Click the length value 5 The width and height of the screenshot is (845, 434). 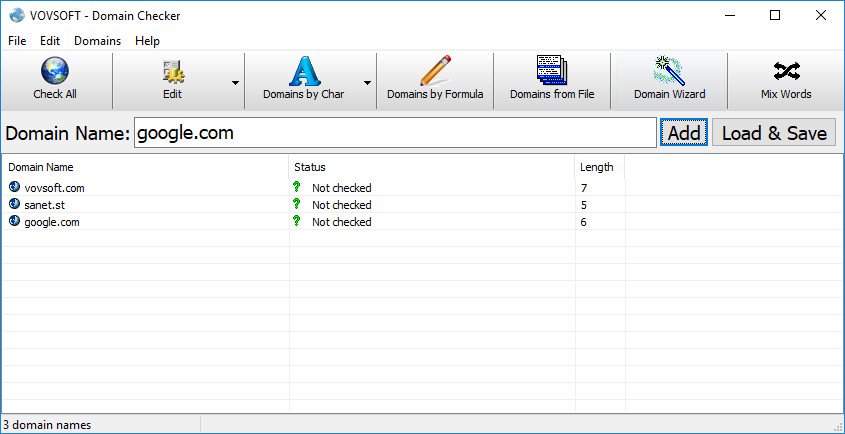584,205
